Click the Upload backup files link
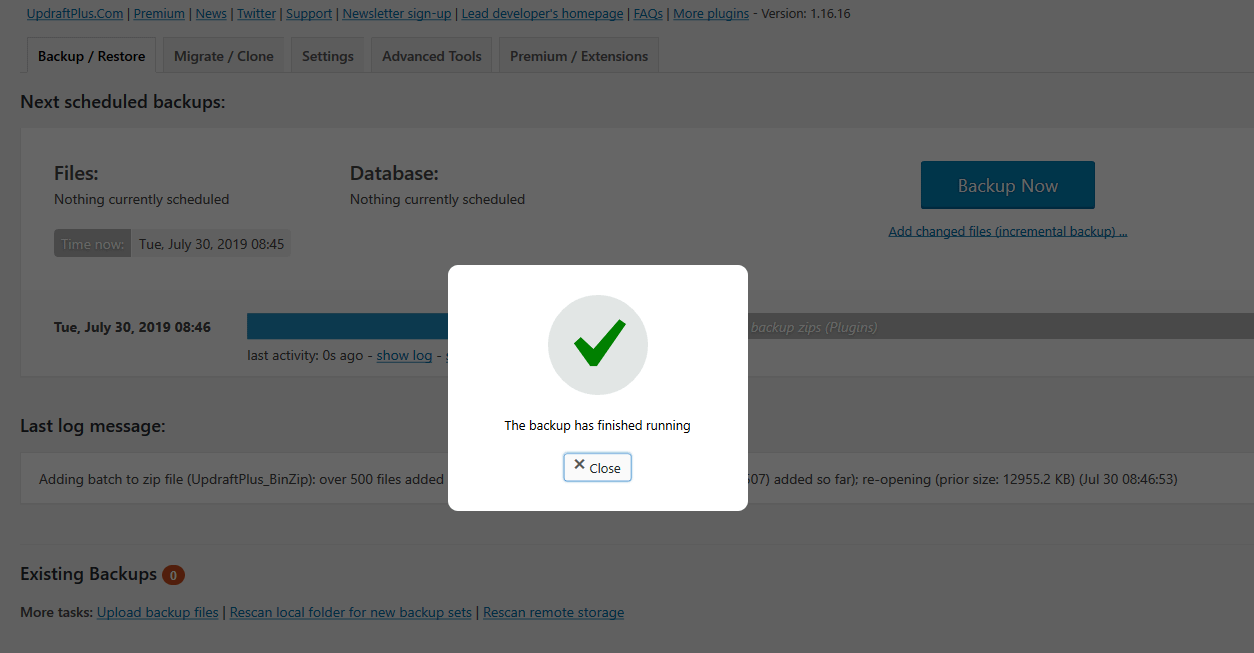The image size is (1254, 653). [158, 612]
